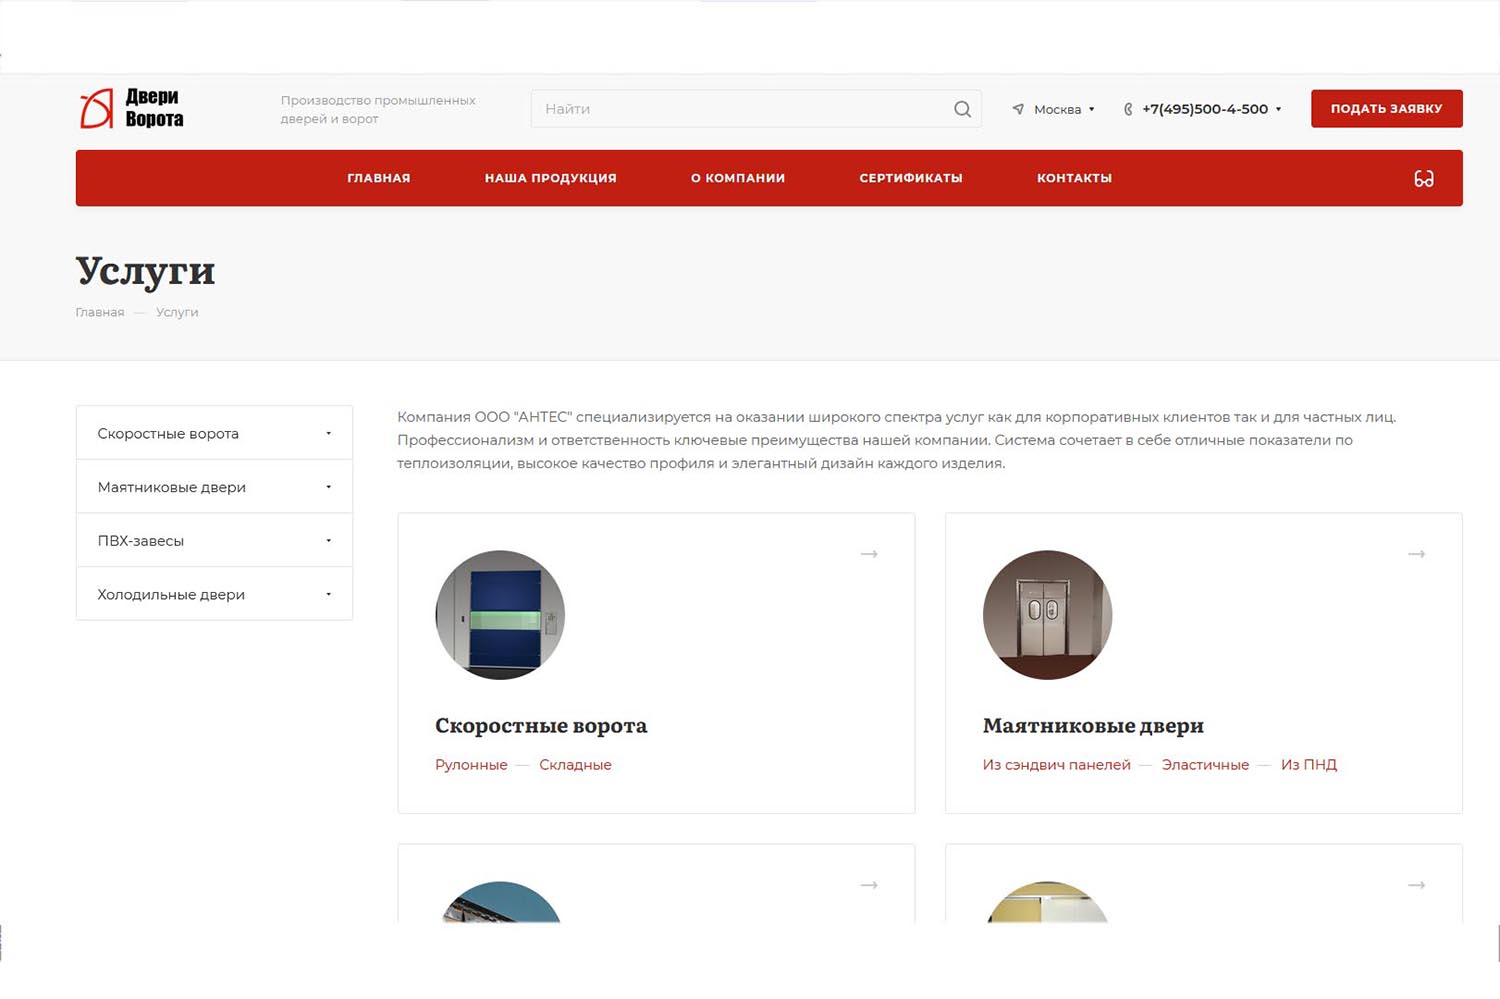Expand Маятниковые двери sidebar item

328,487
